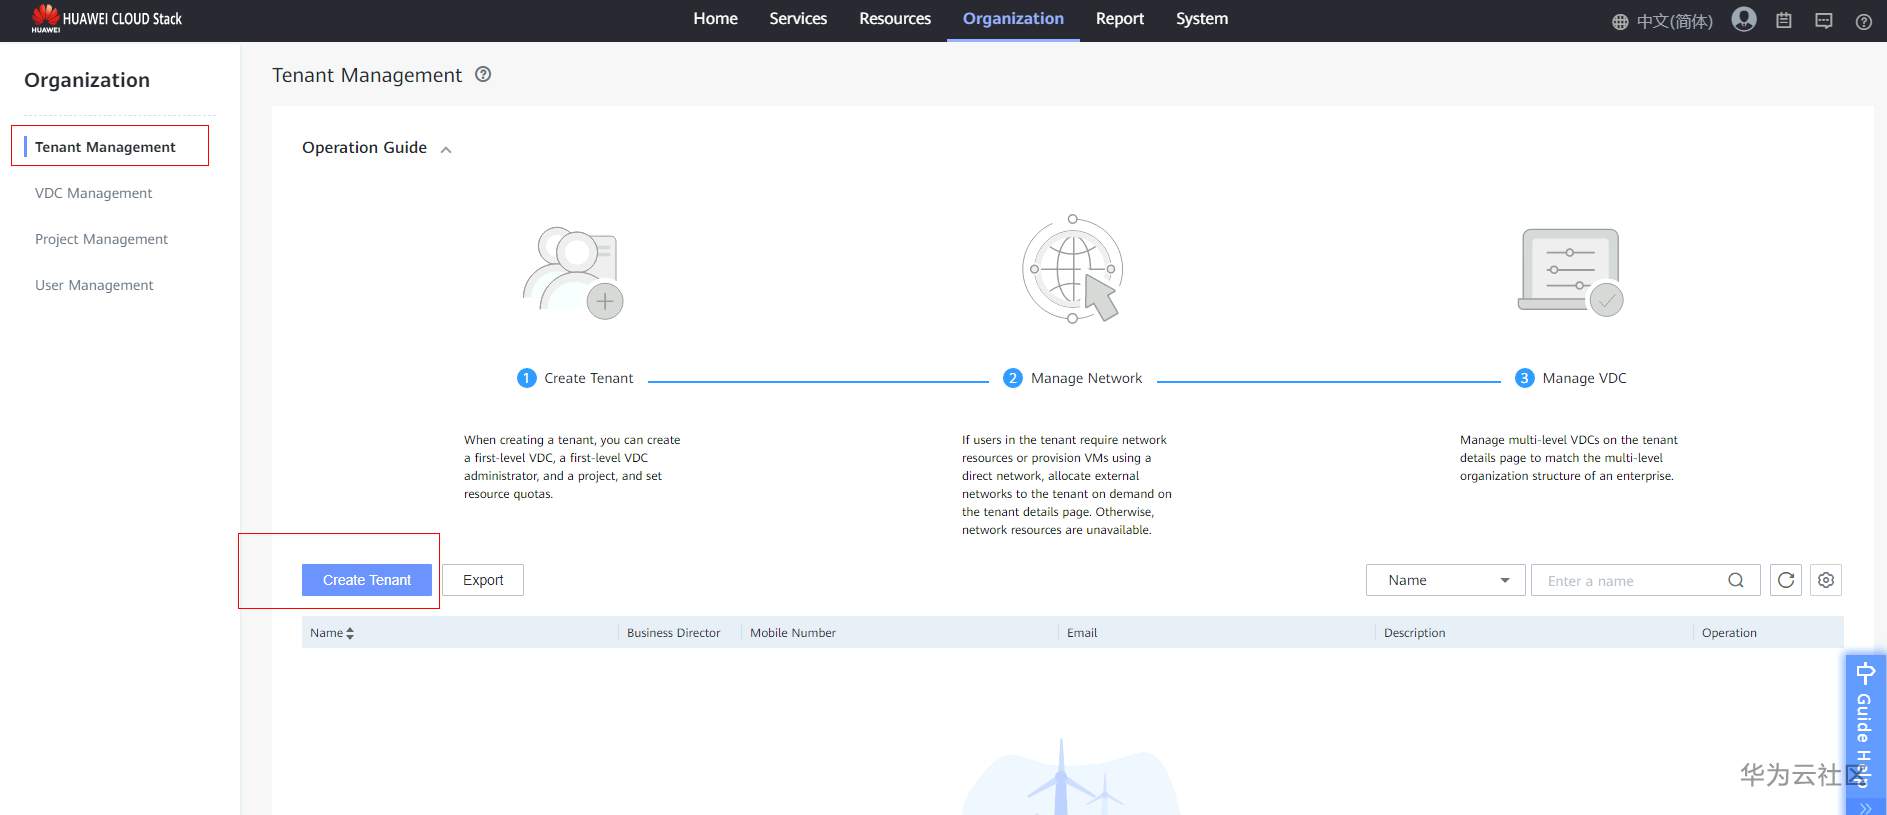This screenshot has width=1887, height=815.
Task: Open the Resources menu
Action: point(895,19)
